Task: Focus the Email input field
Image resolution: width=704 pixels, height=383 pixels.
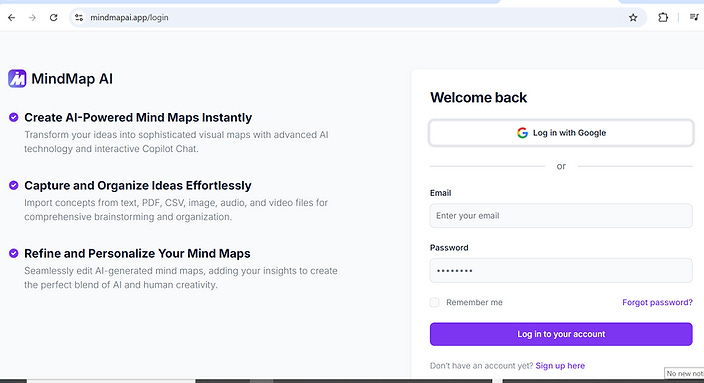Action: pos(561,216)
